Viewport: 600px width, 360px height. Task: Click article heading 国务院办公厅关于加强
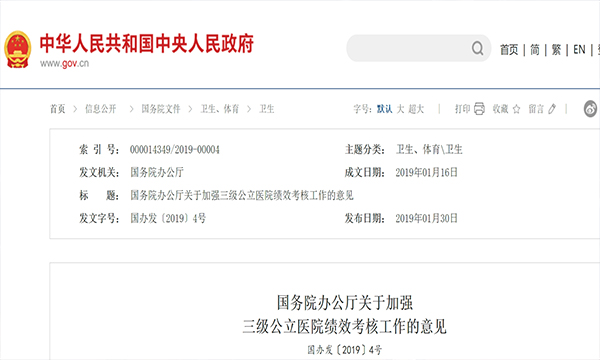click(345, 303)
